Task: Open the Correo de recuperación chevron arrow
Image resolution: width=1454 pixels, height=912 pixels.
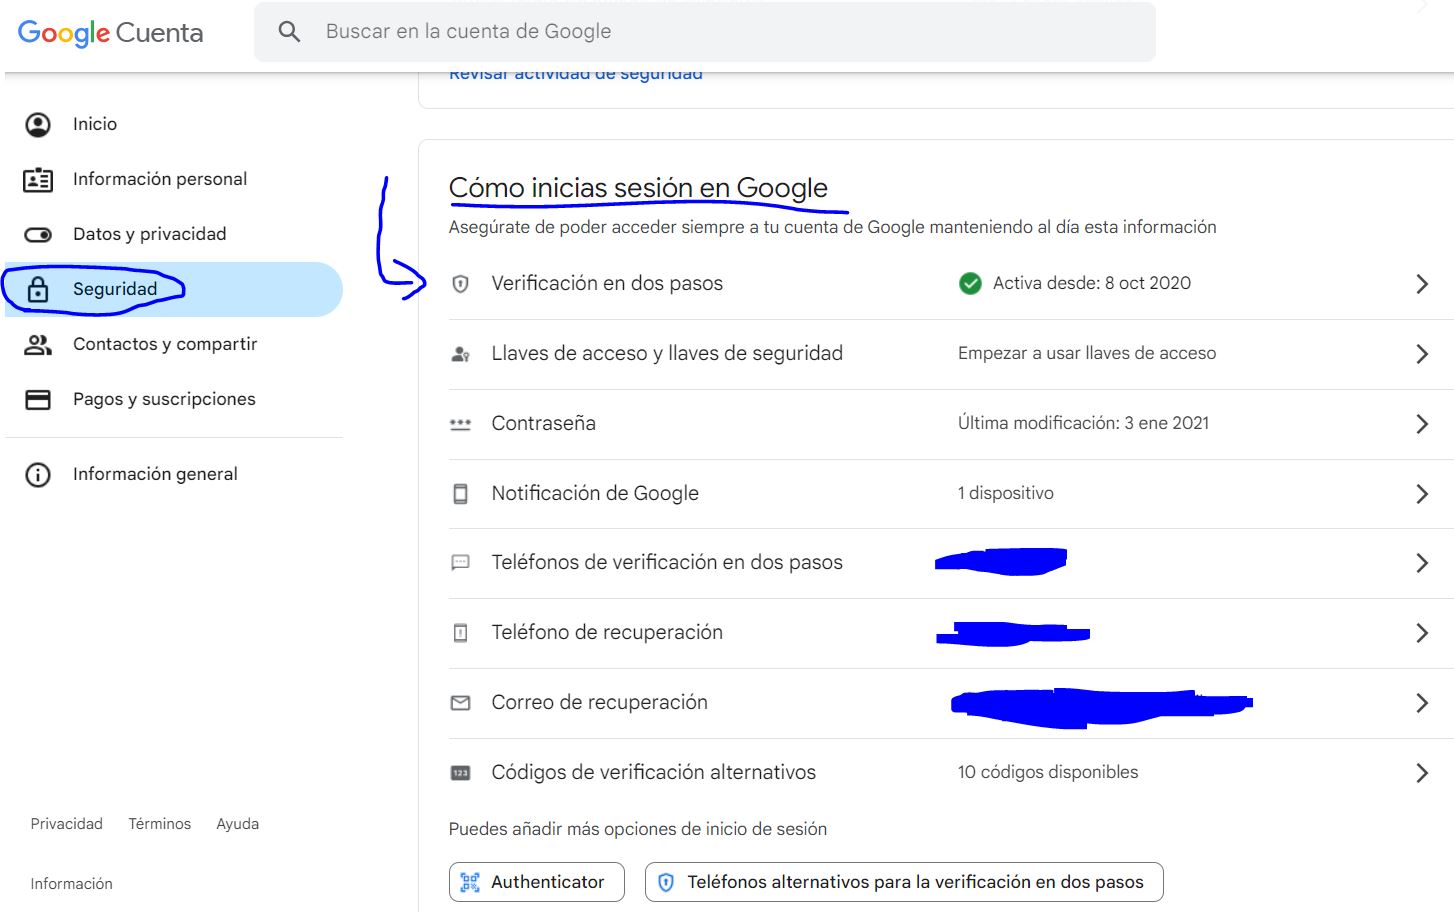Action: pyautogui.click(x=1422, y=703)
